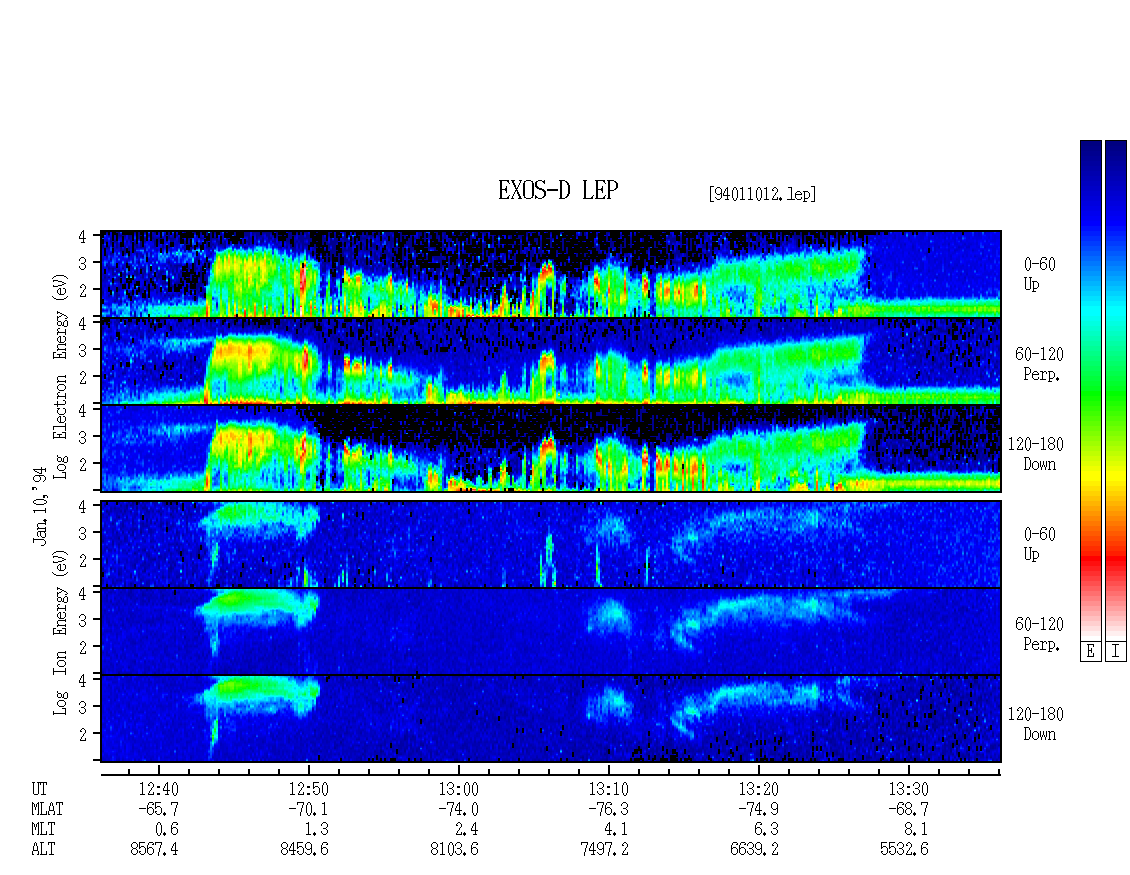The width and height of the screenshot is (1130, 875).
Task: Click the MLAT value -76.3
Action: click(x=608, y=809)
